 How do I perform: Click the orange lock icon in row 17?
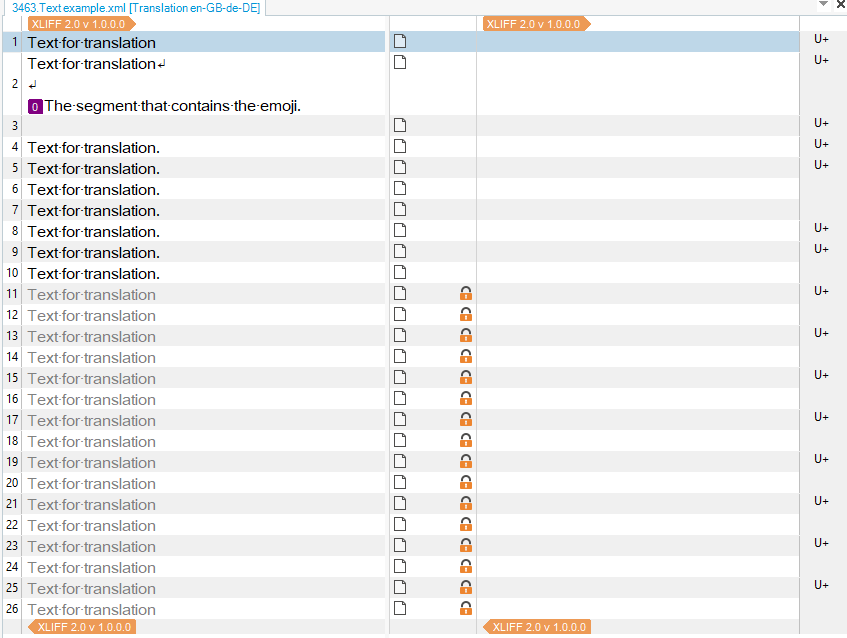466,419
